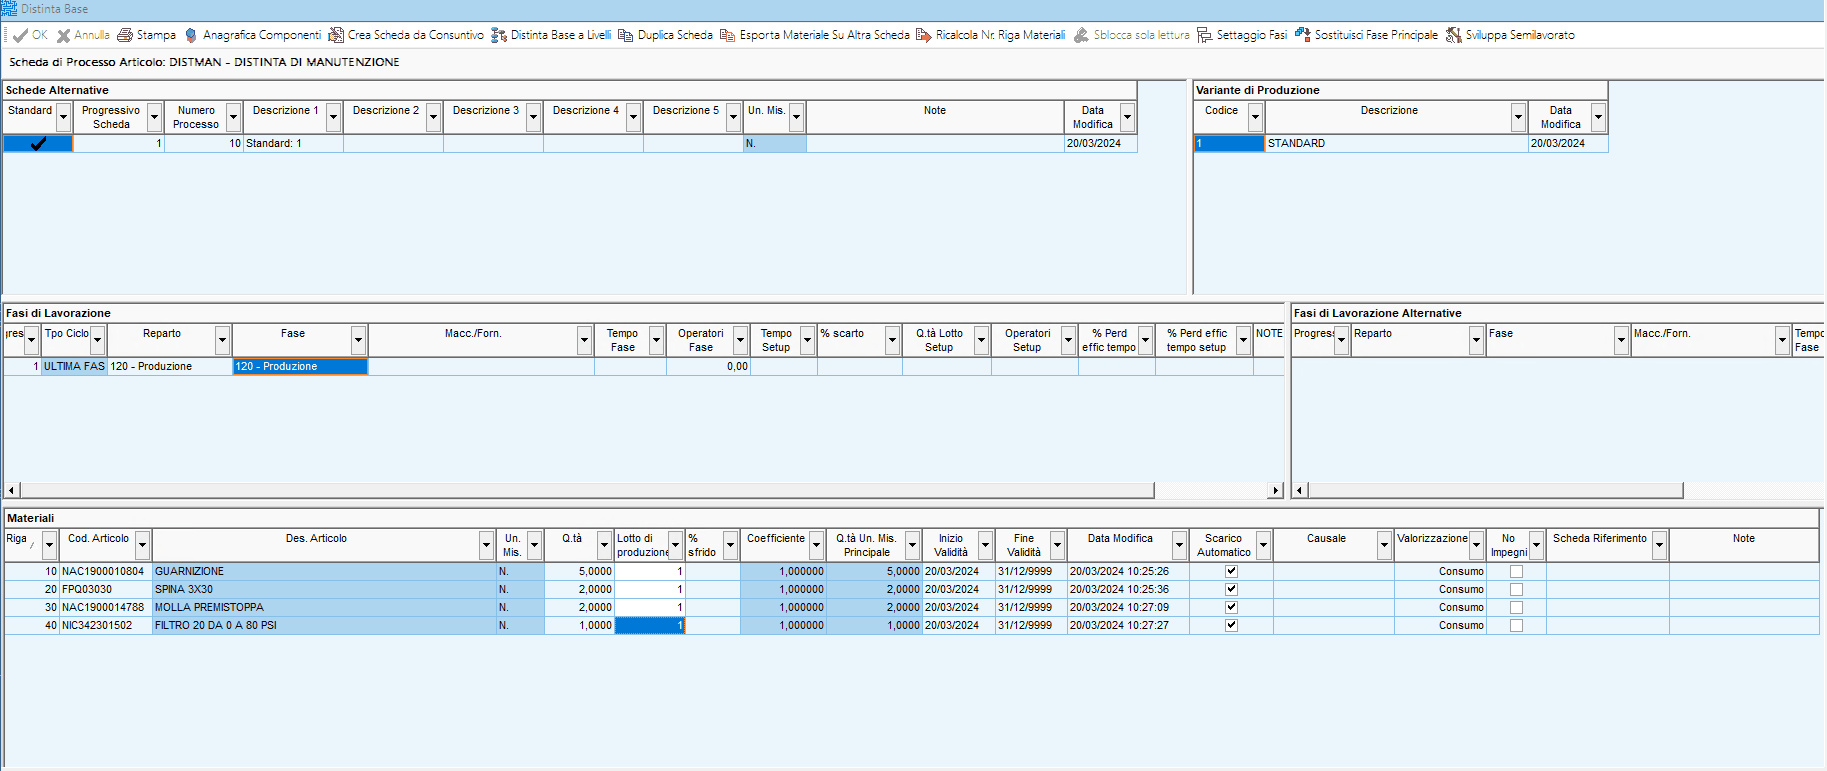Click Sviluppa Semilavorato icon
The height and width of the screenshot is (771, 1827).
coord(1454,35)
